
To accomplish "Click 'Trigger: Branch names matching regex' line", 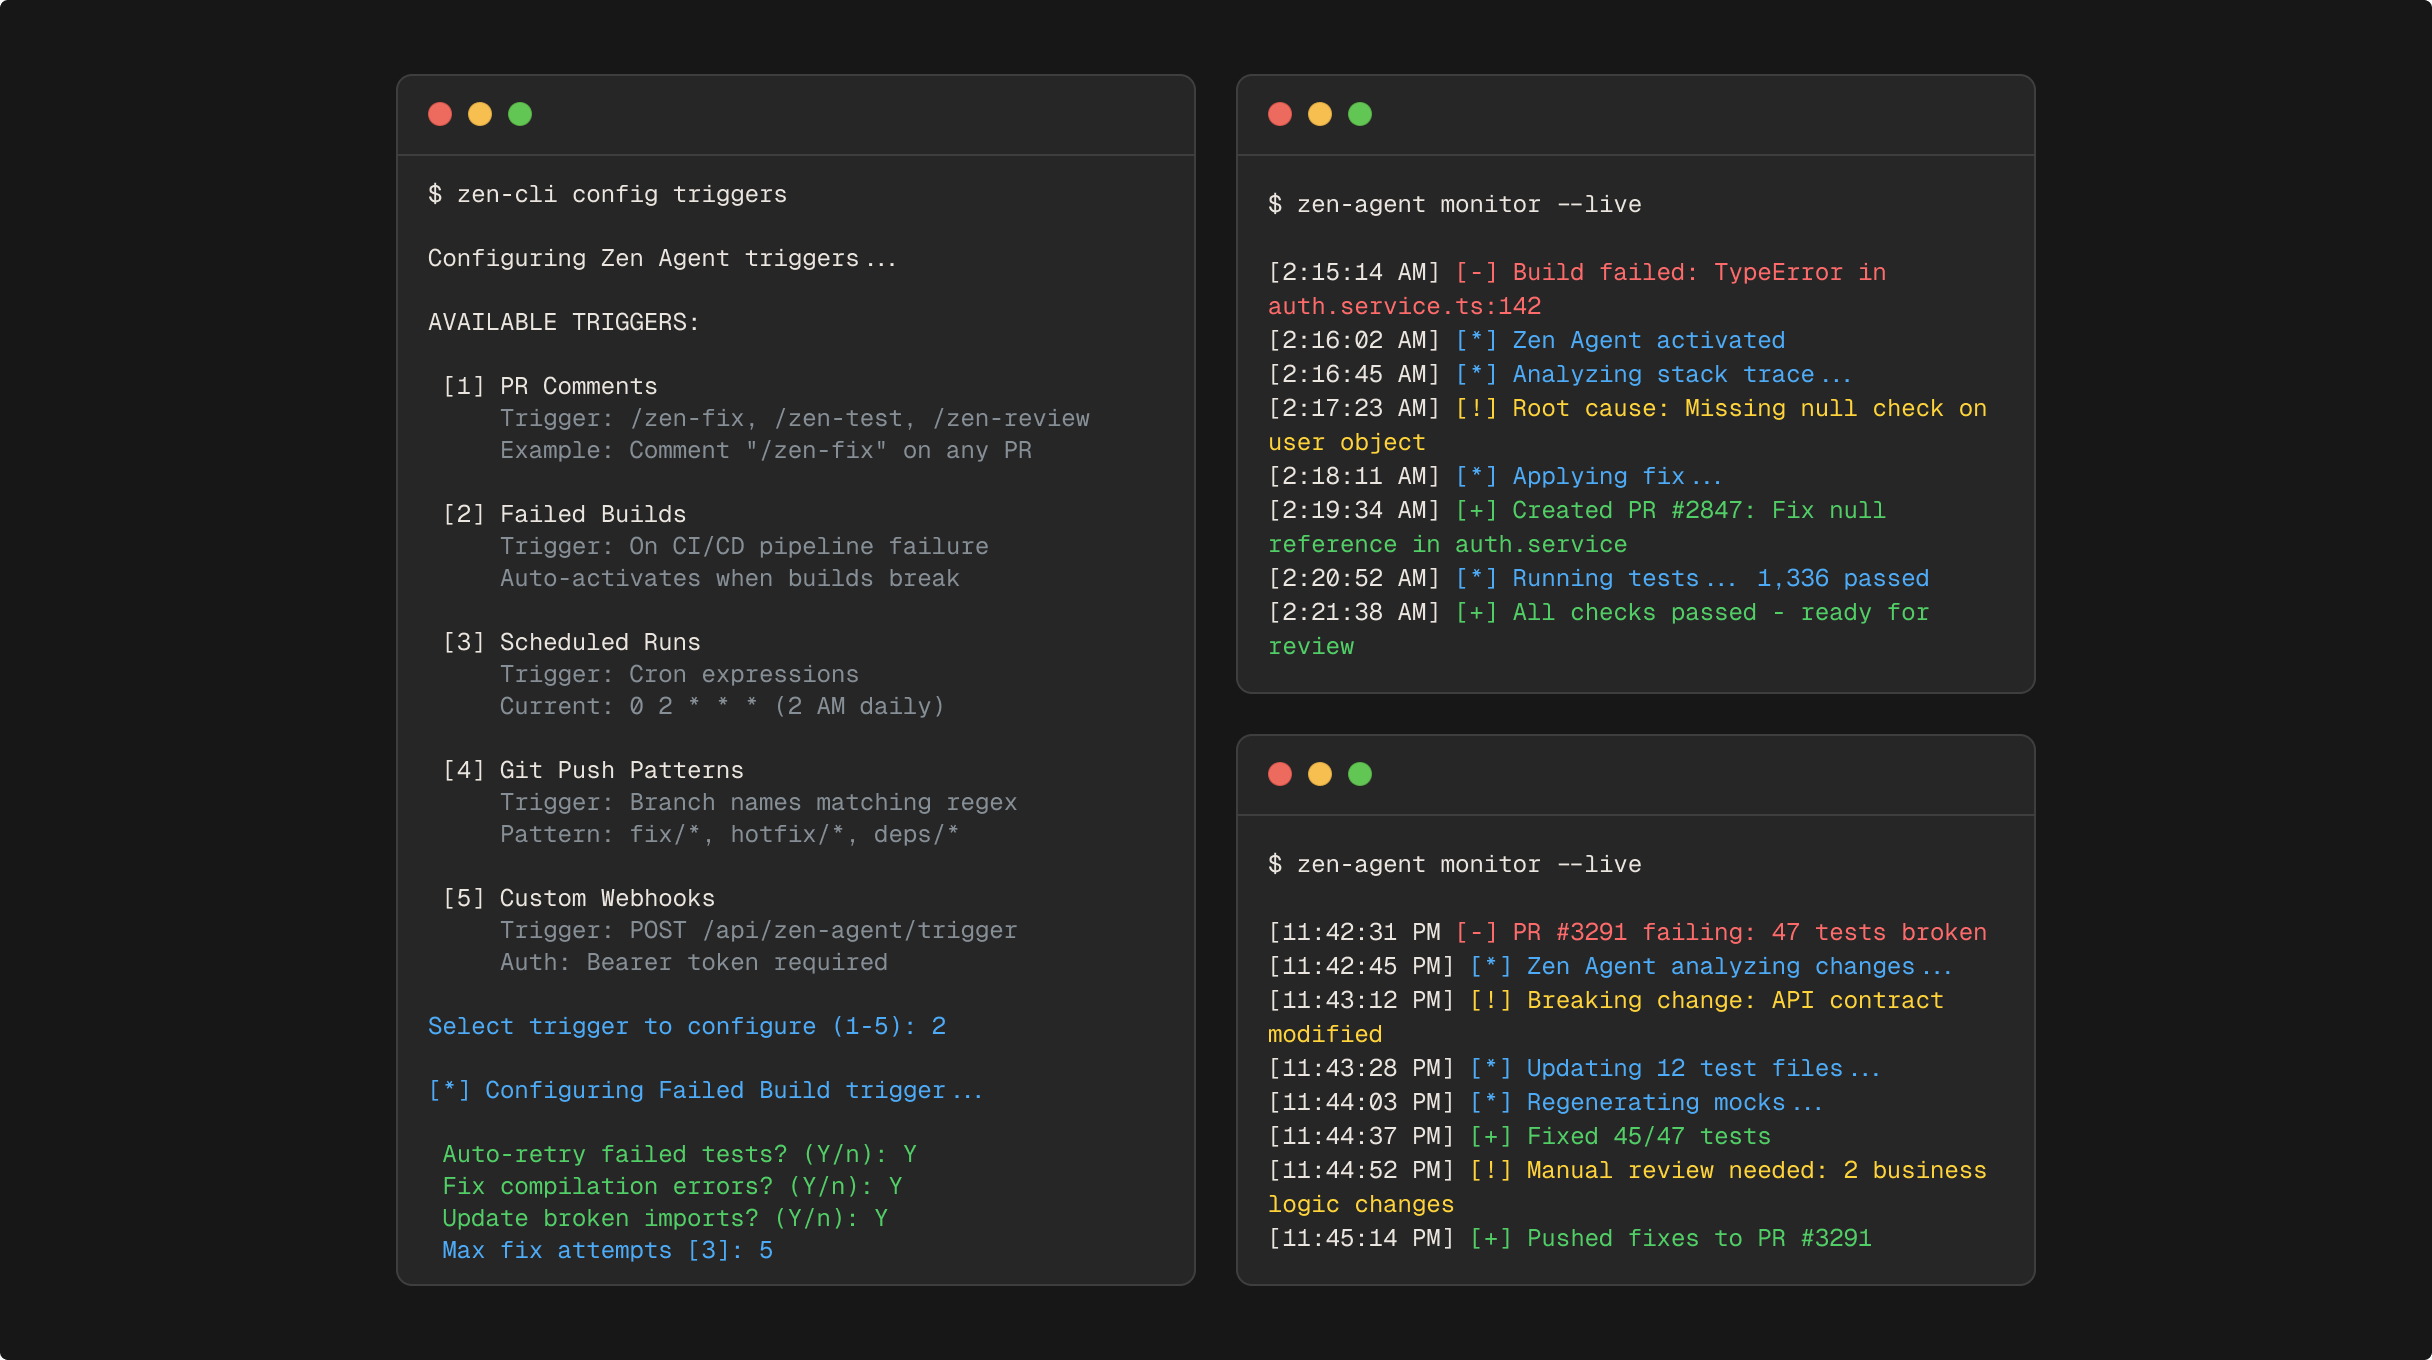I will [759, 802].
